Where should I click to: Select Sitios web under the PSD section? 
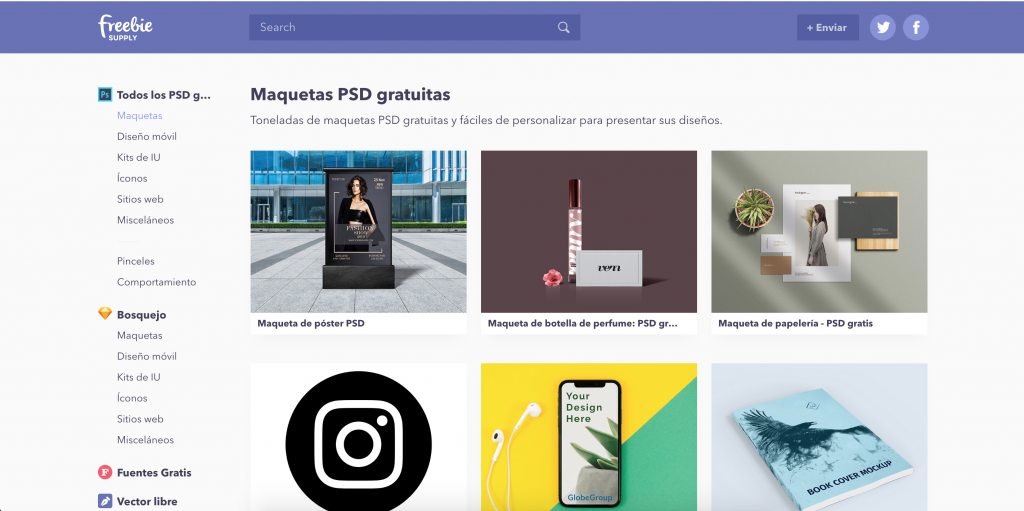(140, 199)
